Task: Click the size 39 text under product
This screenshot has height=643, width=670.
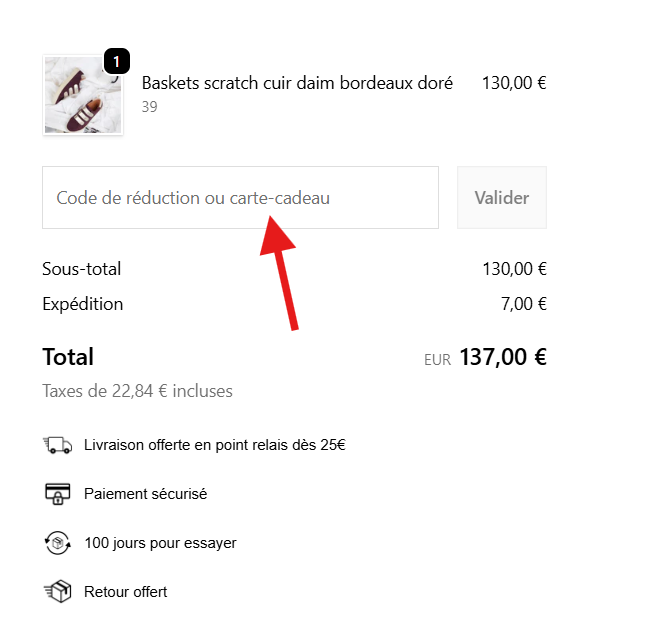Action: [149, 107]
